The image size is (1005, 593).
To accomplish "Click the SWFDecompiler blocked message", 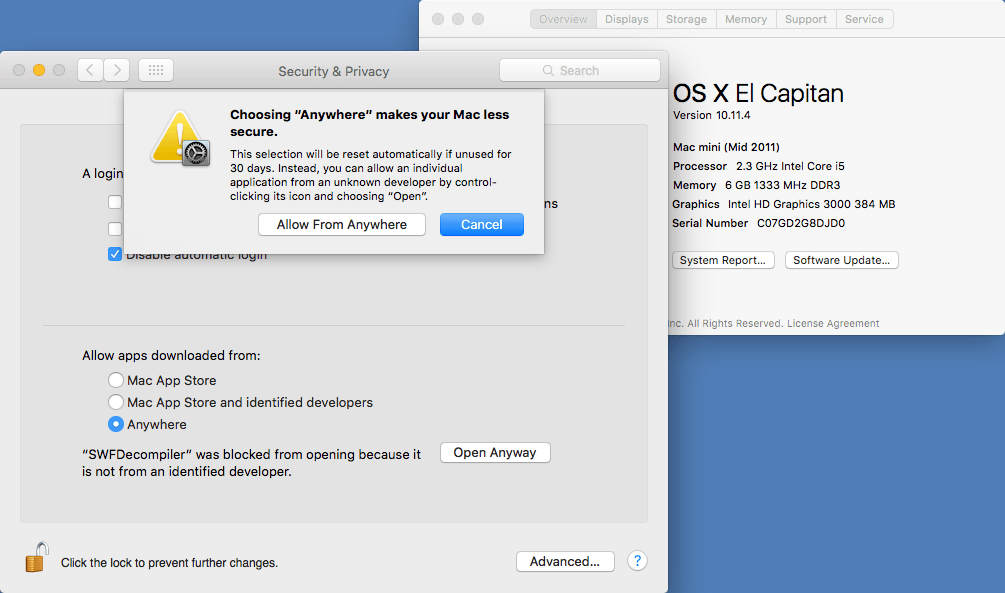I will (251, 463).
